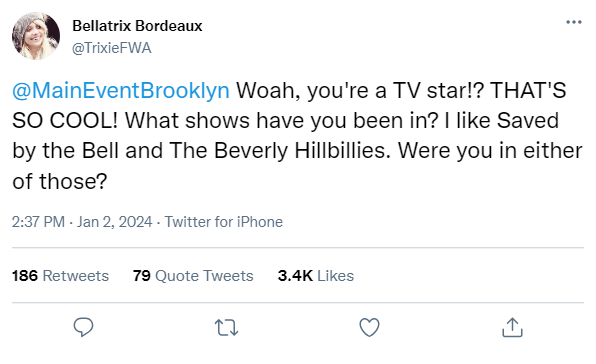Click Bellatrix Bordeaux's profile picture
Screen dimensions: 596x364
[36, 36]
